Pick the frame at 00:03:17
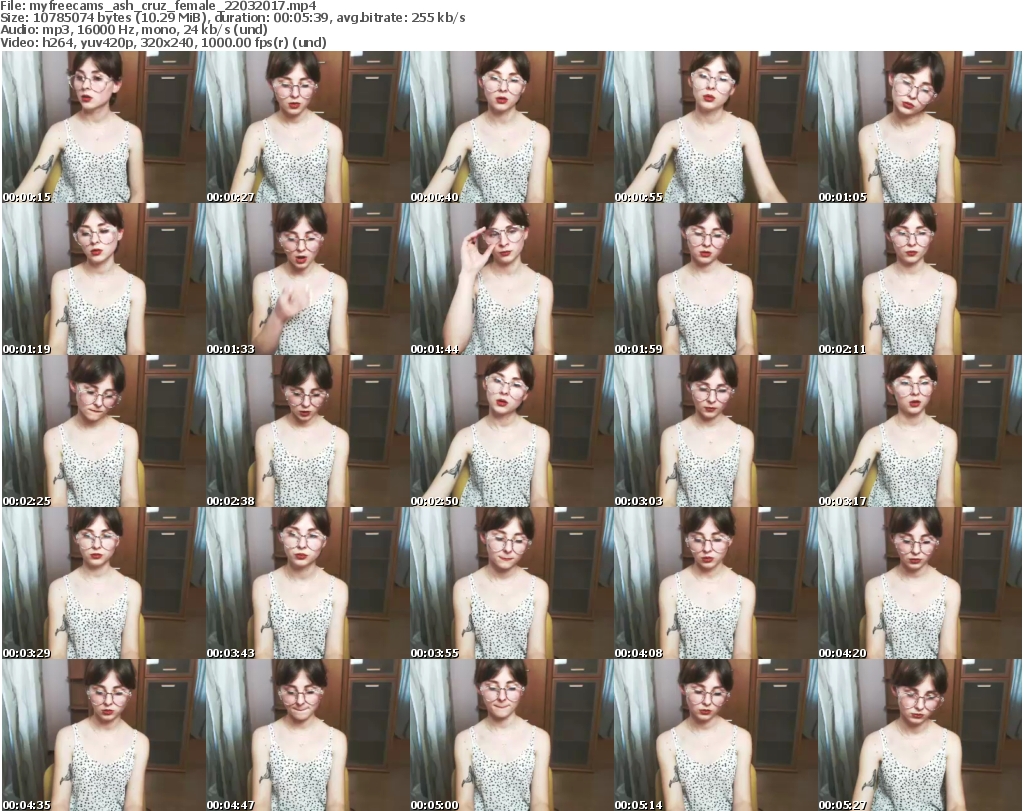Image resolution: width=1024 pixels, height=811 pixels. point(920,431)
